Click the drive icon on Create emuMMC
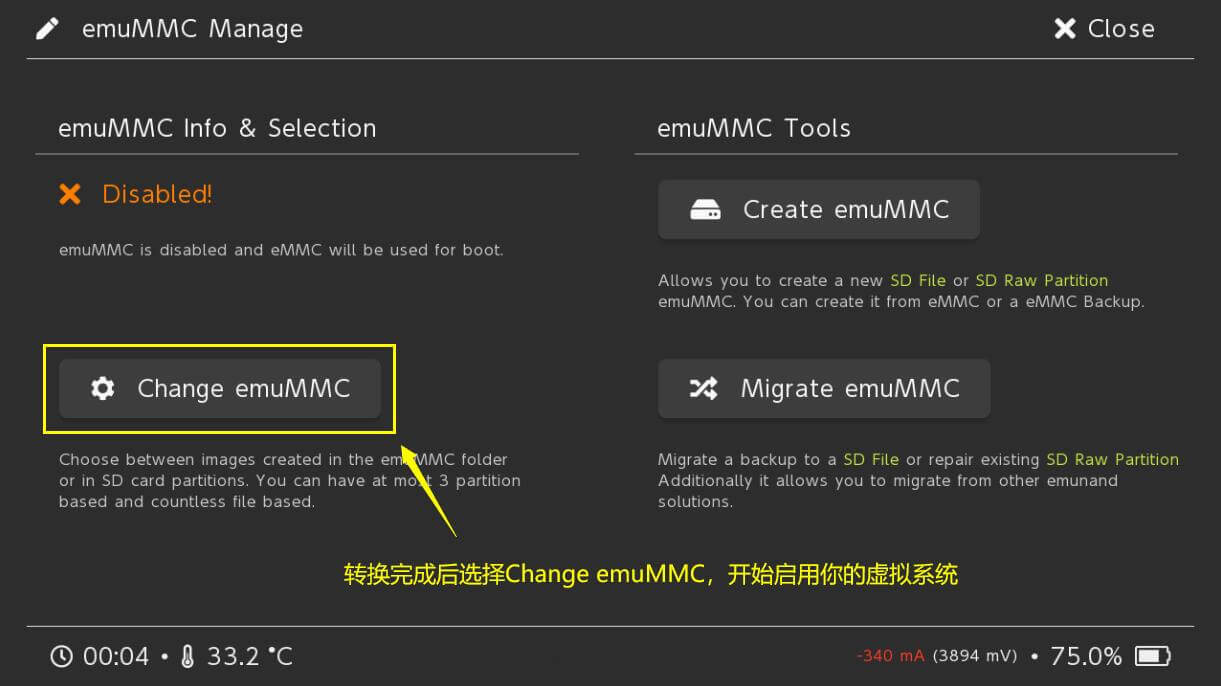Viewport: 1221px width, 686px height. click(x=706, y=210)
